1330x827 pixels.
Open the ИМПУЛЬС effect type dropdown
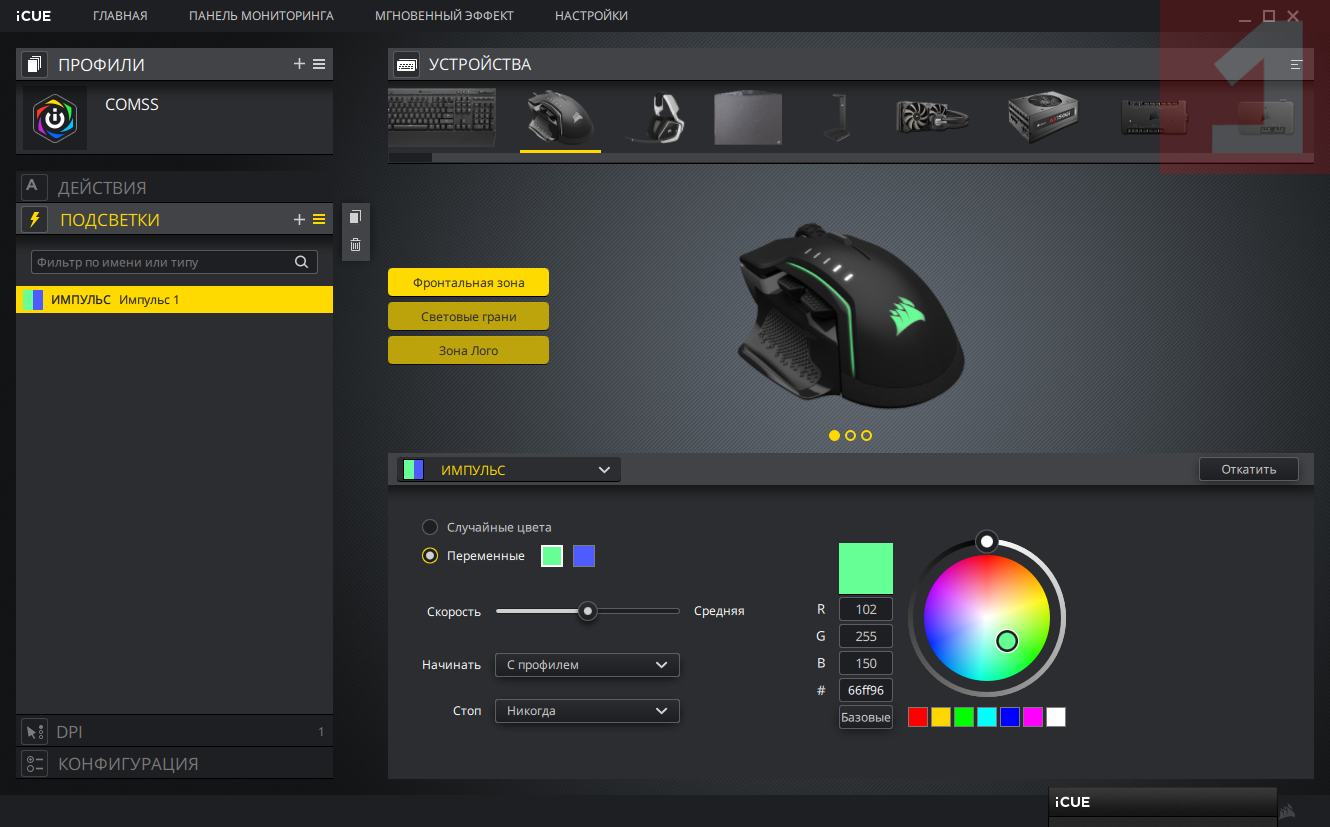[509, 470]
